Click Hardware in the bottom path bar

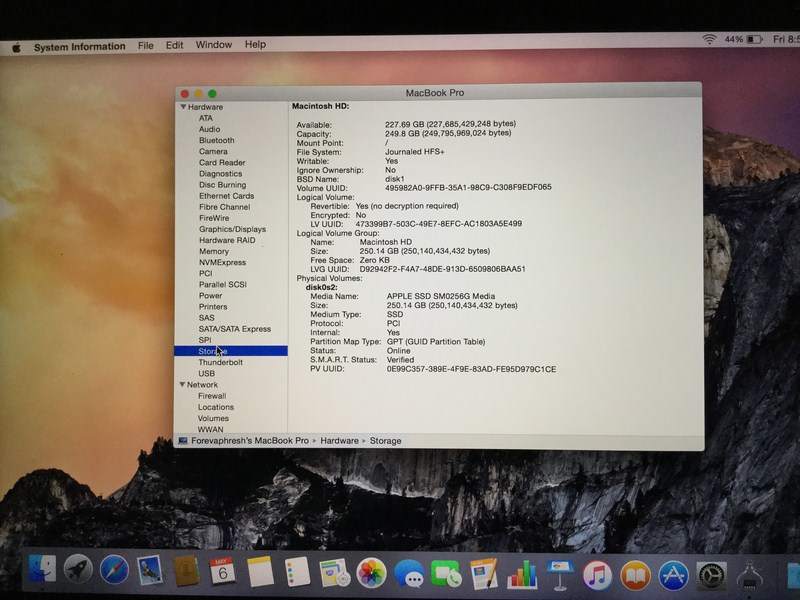click(340, 441)
